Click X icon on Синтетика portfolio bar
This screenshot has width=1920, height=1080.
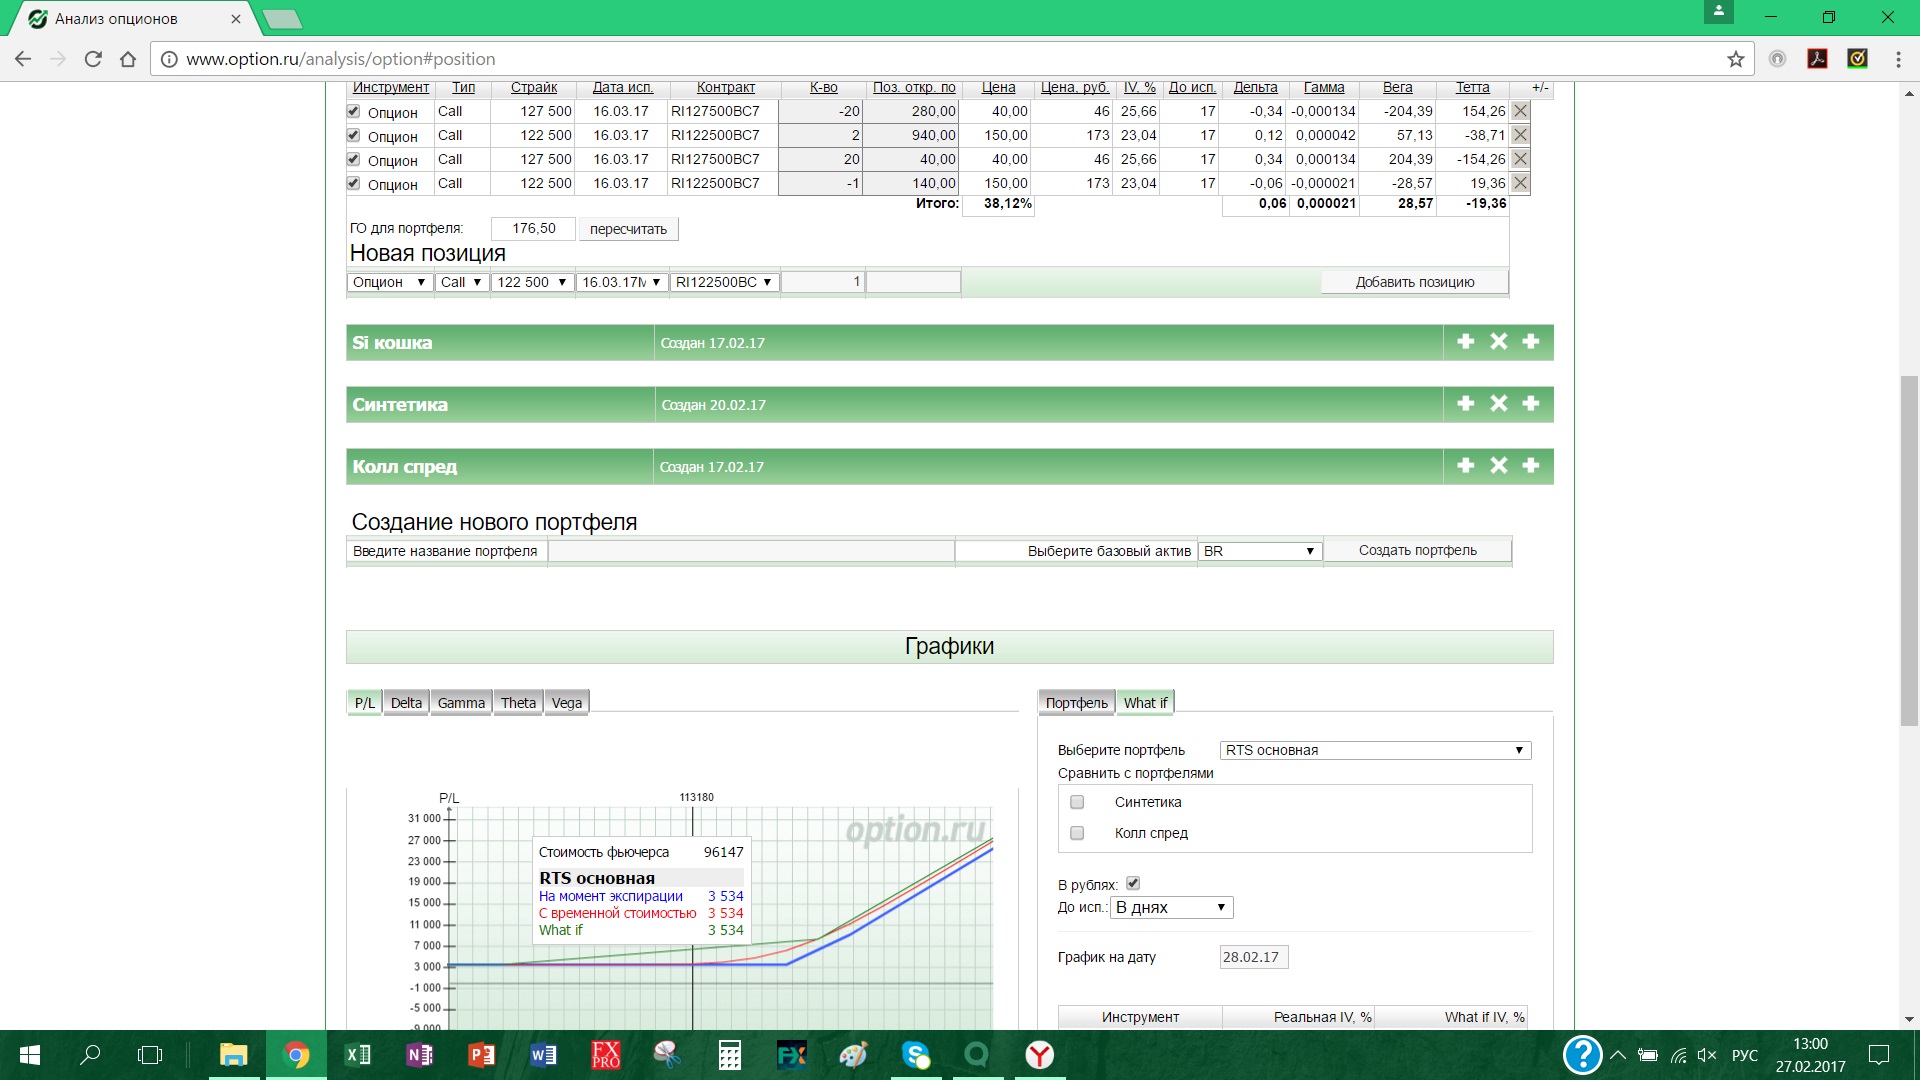coord(1498,404)
